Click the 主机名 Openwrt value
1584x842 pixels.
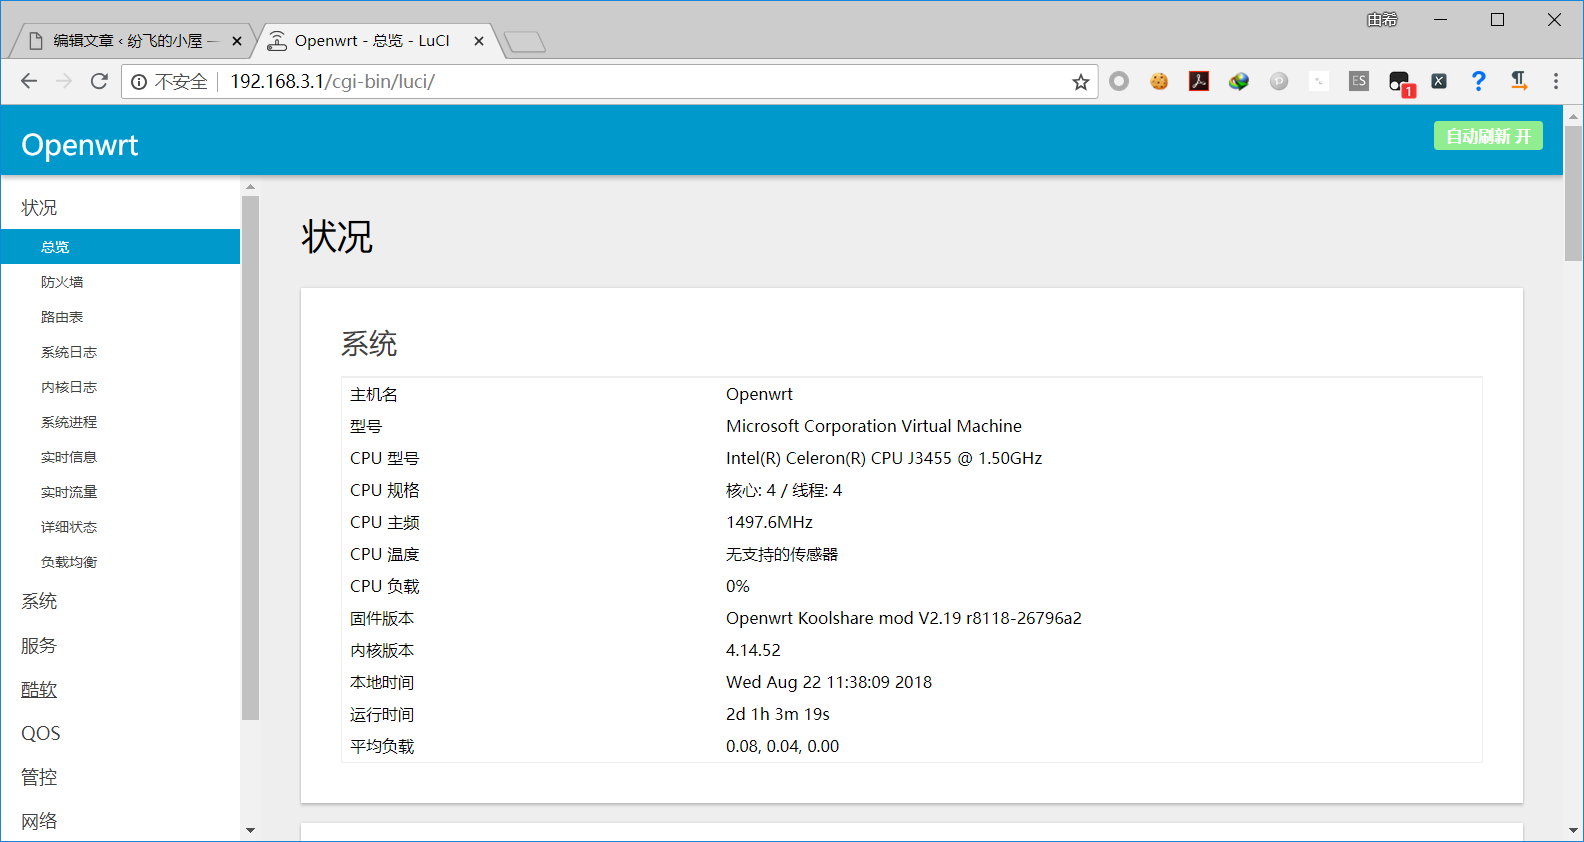click(759, 394)
